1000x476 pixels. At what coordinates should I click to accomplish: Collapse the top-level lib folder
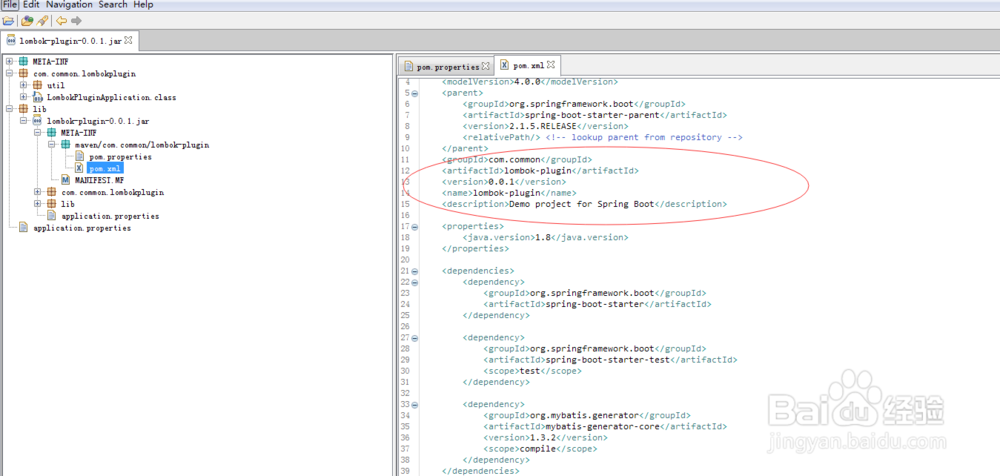point(9,109)
